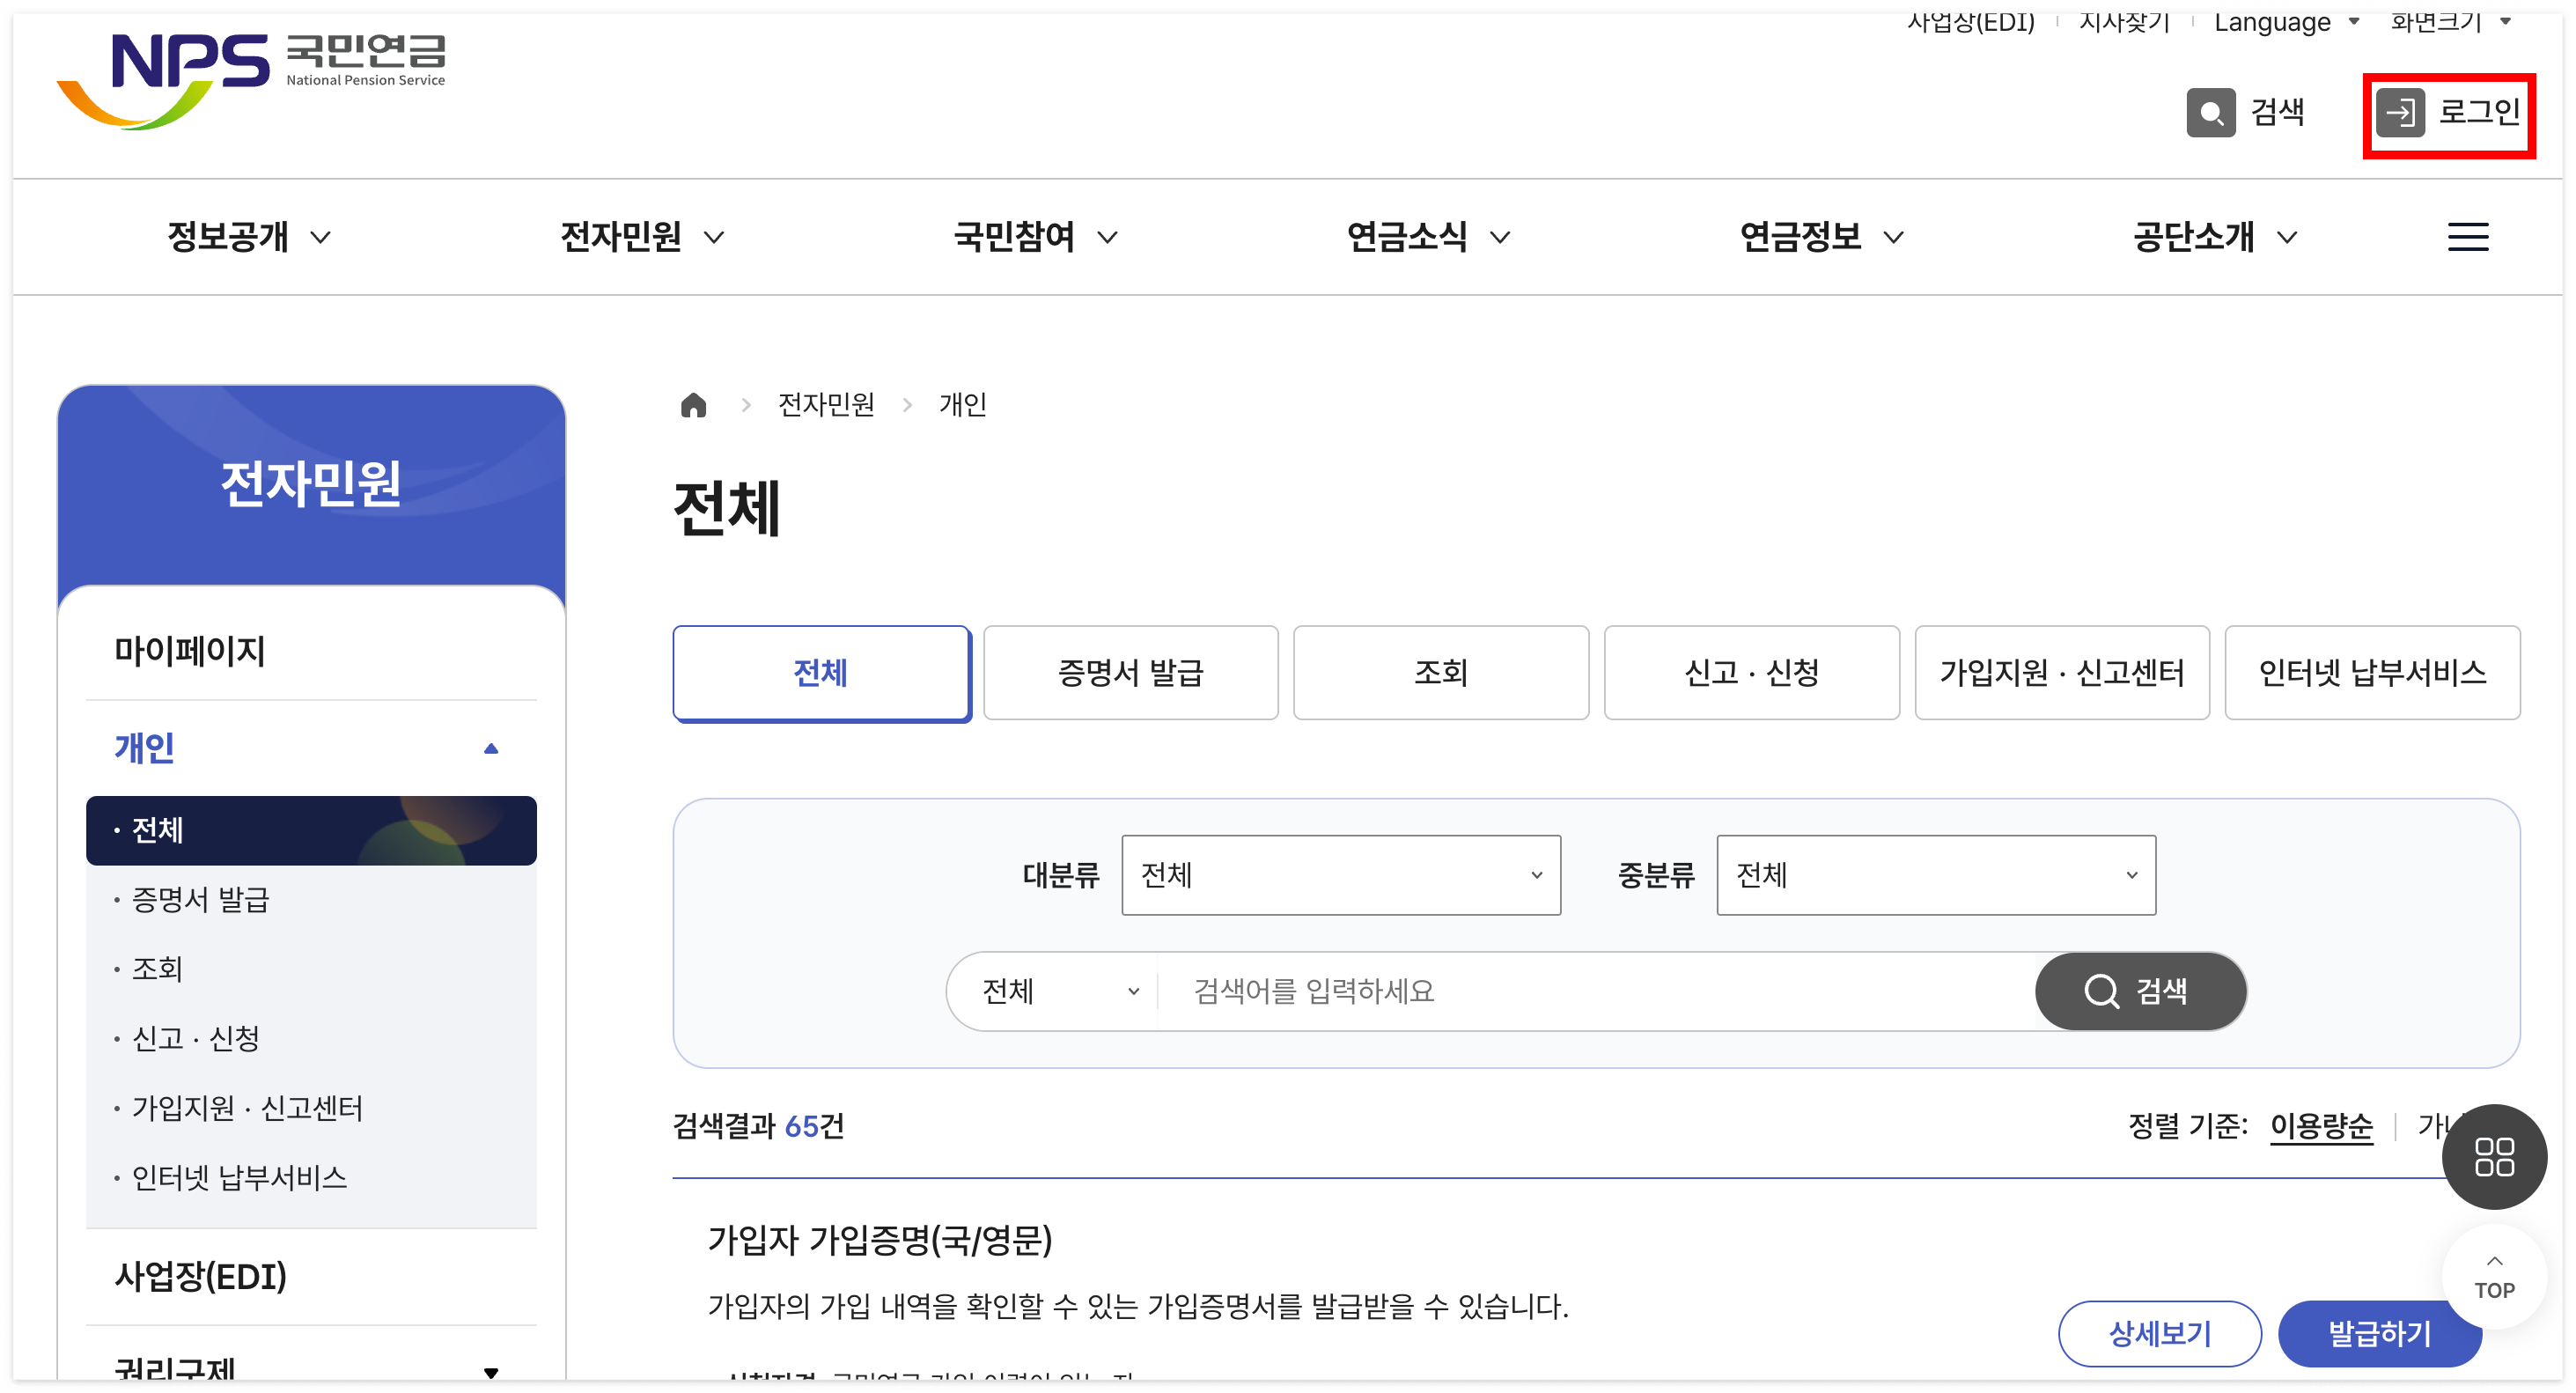Open 마이페이지 in the sidebar
The width and height of the screenshot is (2576, 1393).
pyautogui.click(x=190, y=651)
